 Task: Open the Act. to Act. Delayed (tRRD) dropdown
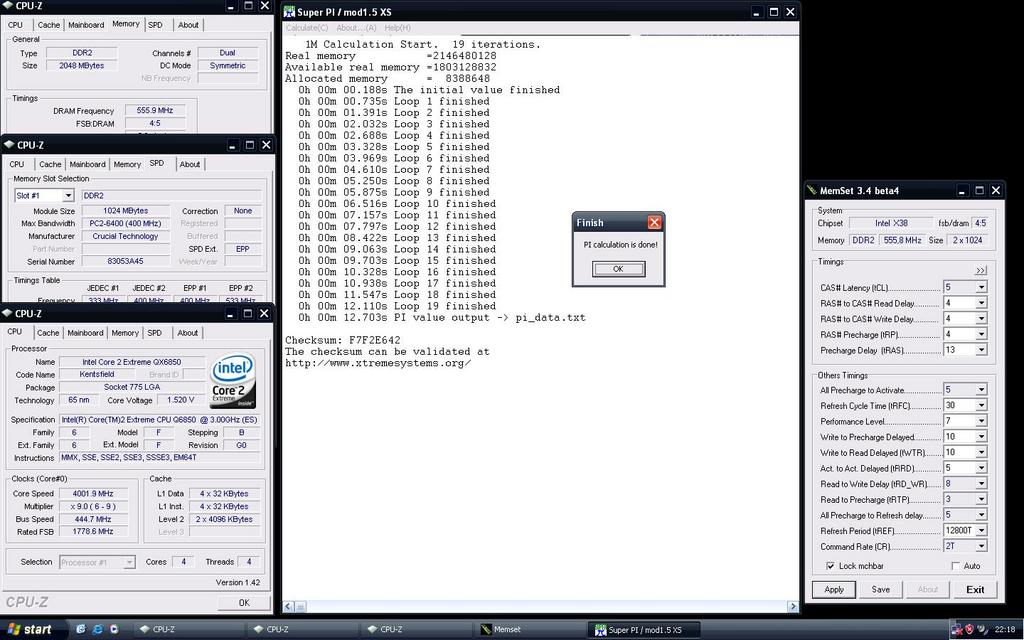pyautogui.click(x=981, y=468)
